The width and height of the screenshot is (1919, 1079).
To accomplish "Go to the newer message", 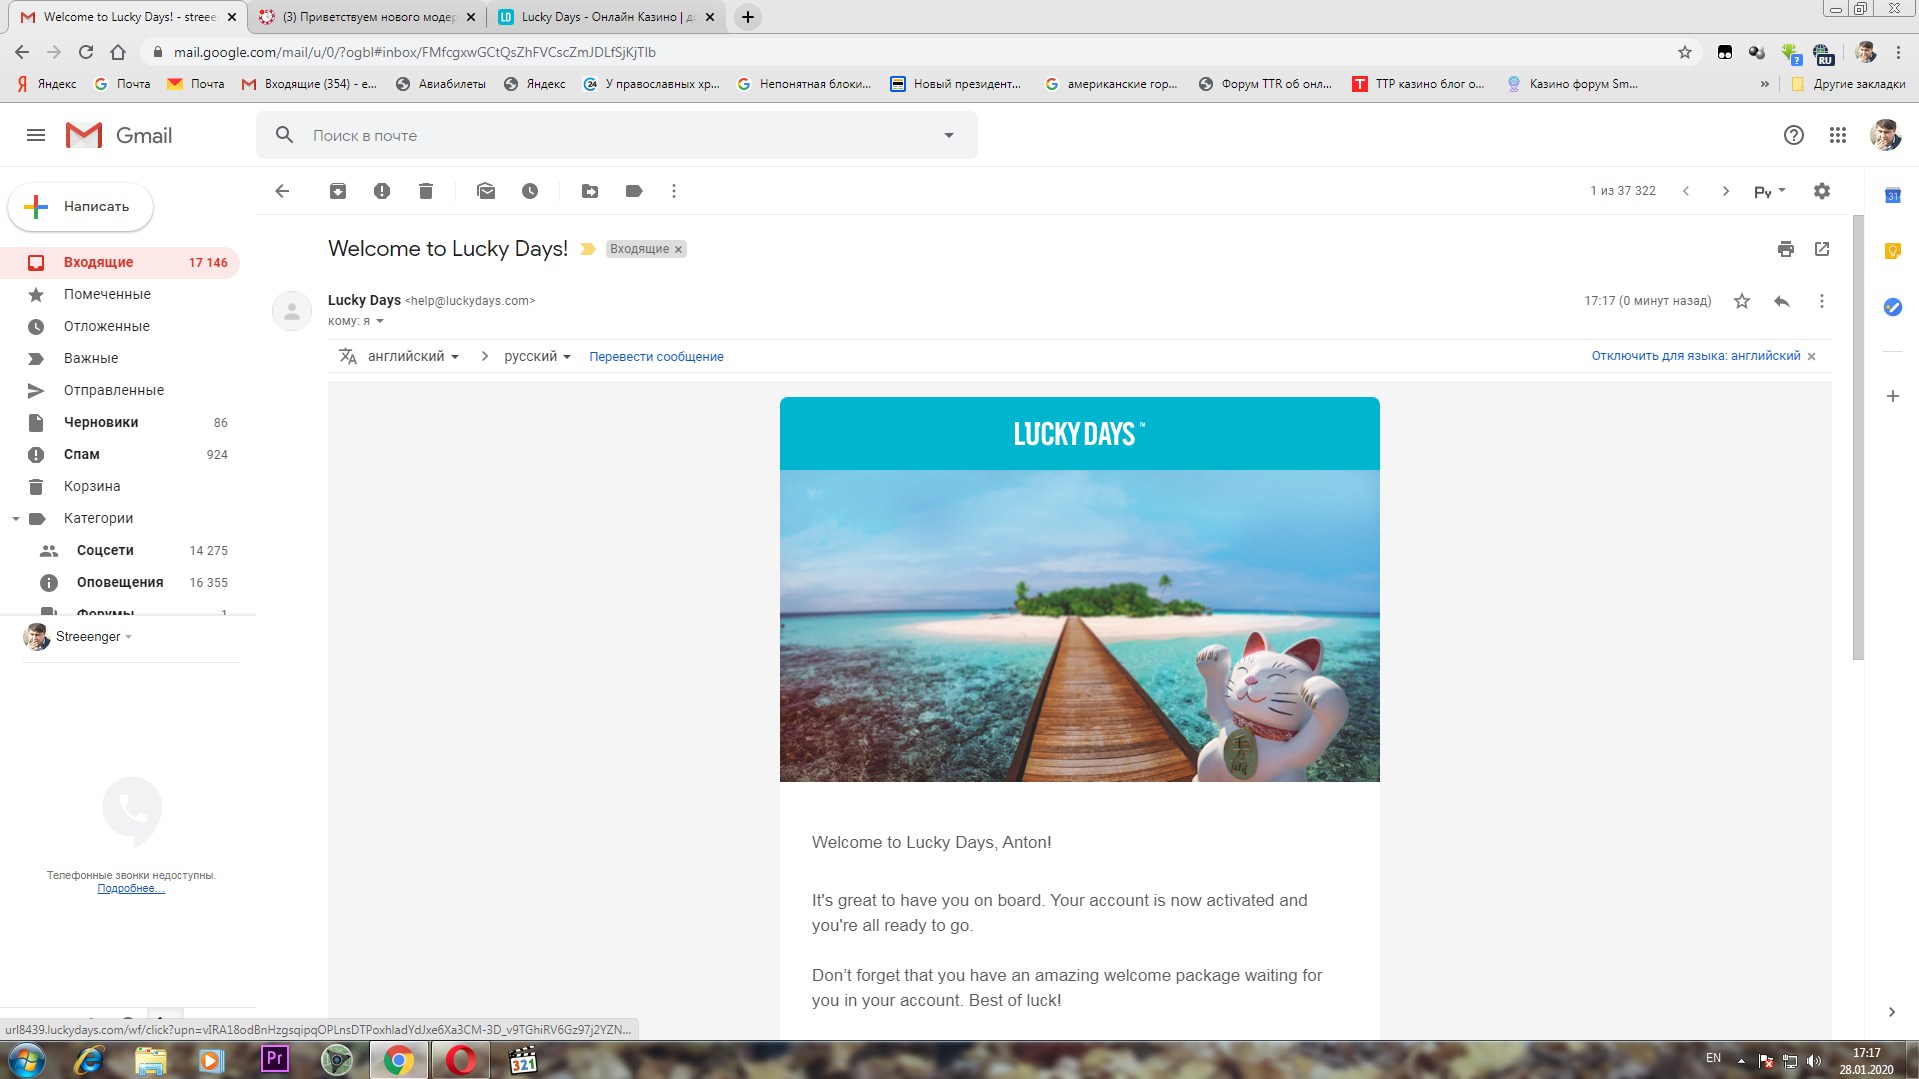I will [1686, 191].
